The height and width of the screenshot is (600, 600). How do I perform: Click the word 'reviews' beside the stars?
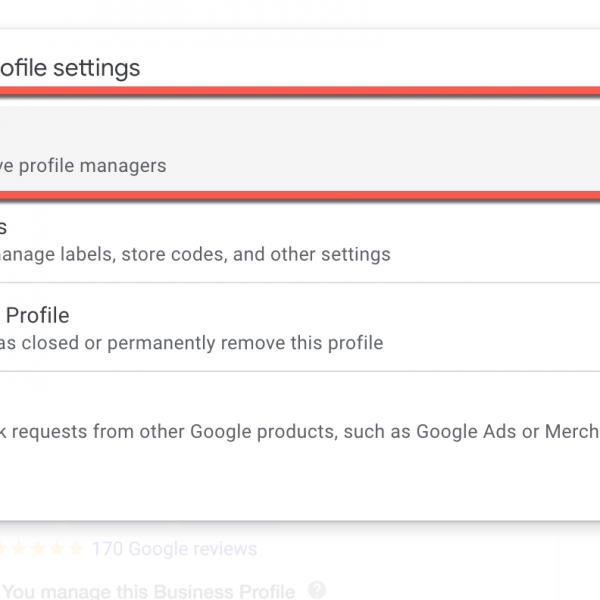[226, 549]
